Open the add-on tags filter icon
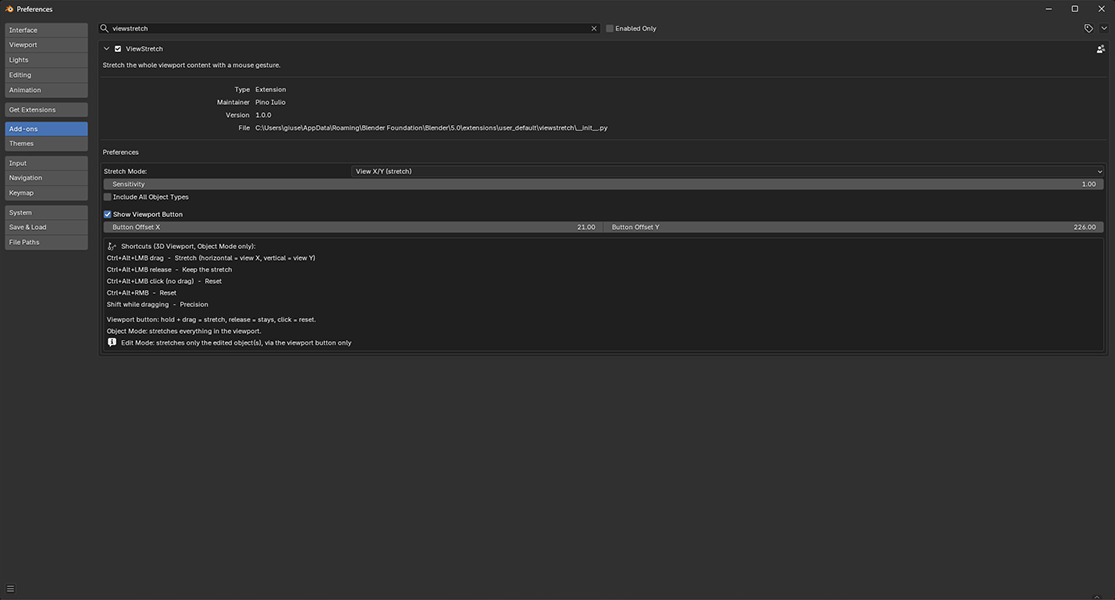This screenshot has height=600, width=1115. click(1089, 28)
